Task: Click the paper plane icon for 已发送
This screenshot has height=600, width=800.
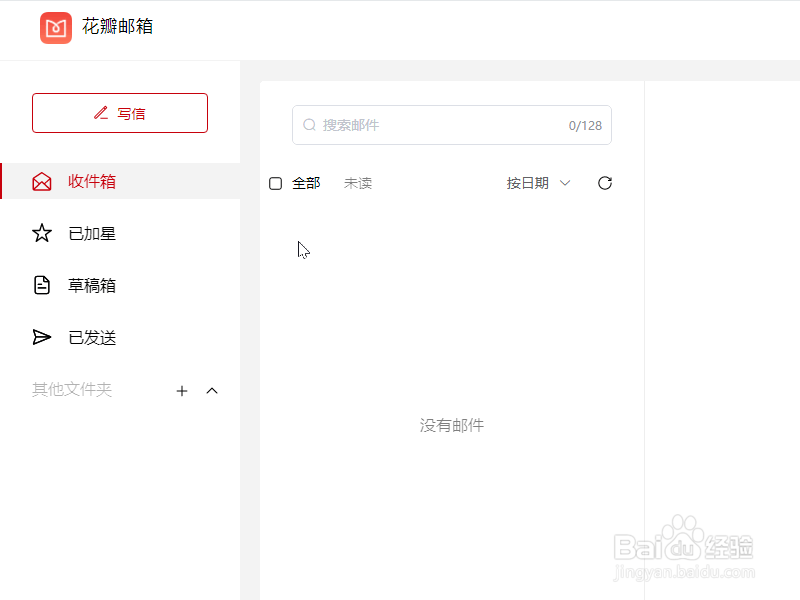Action: [x=41, y=337]
